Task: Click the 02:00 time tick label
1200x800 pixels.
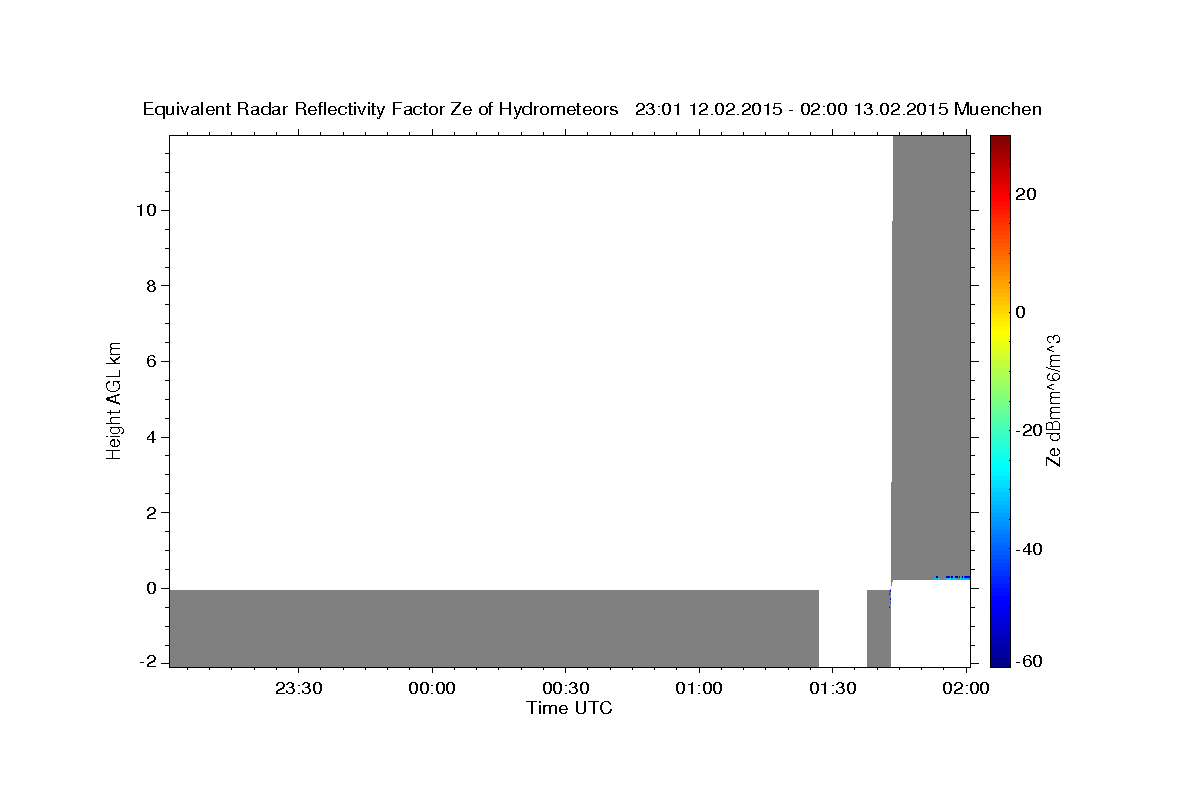Action: coord(966,688)
